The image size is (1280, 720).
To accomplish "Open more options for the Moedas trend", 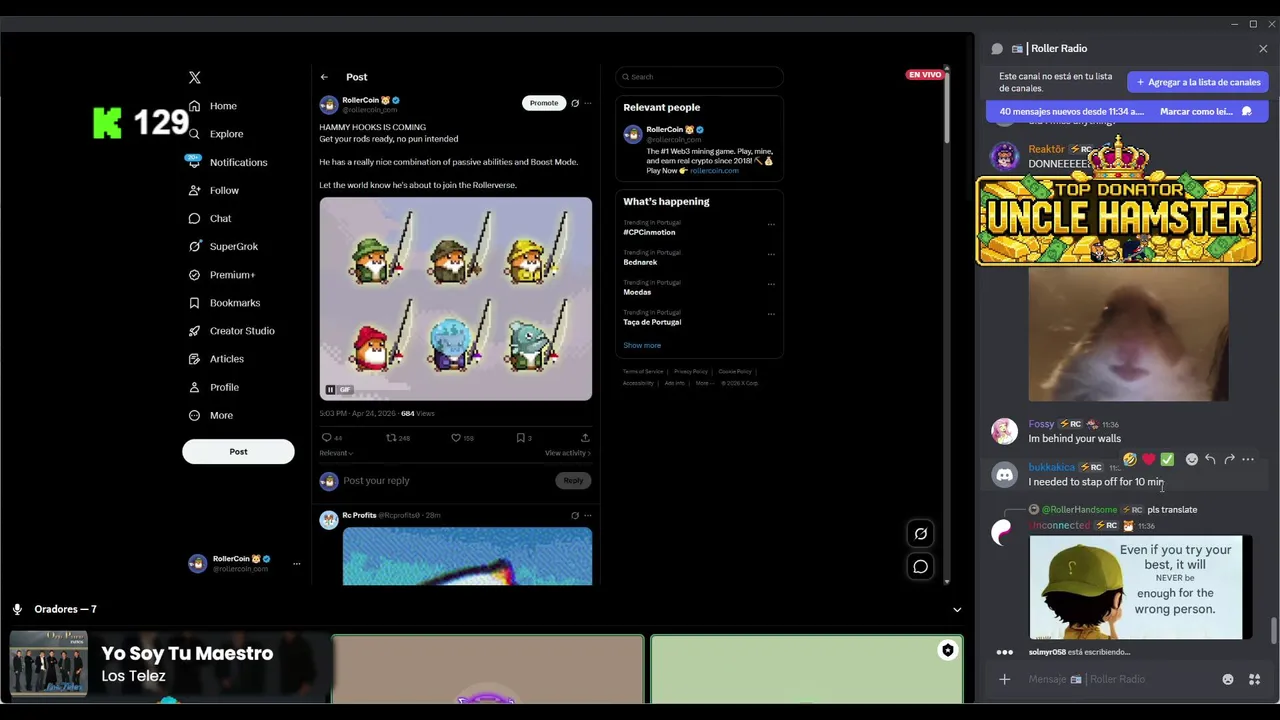I will point(771,284).
